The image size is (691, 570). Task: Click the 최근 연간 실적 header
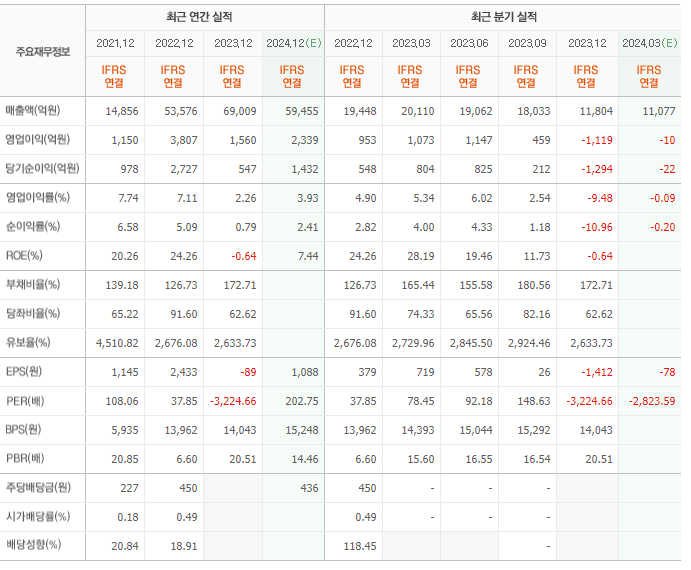199,17
